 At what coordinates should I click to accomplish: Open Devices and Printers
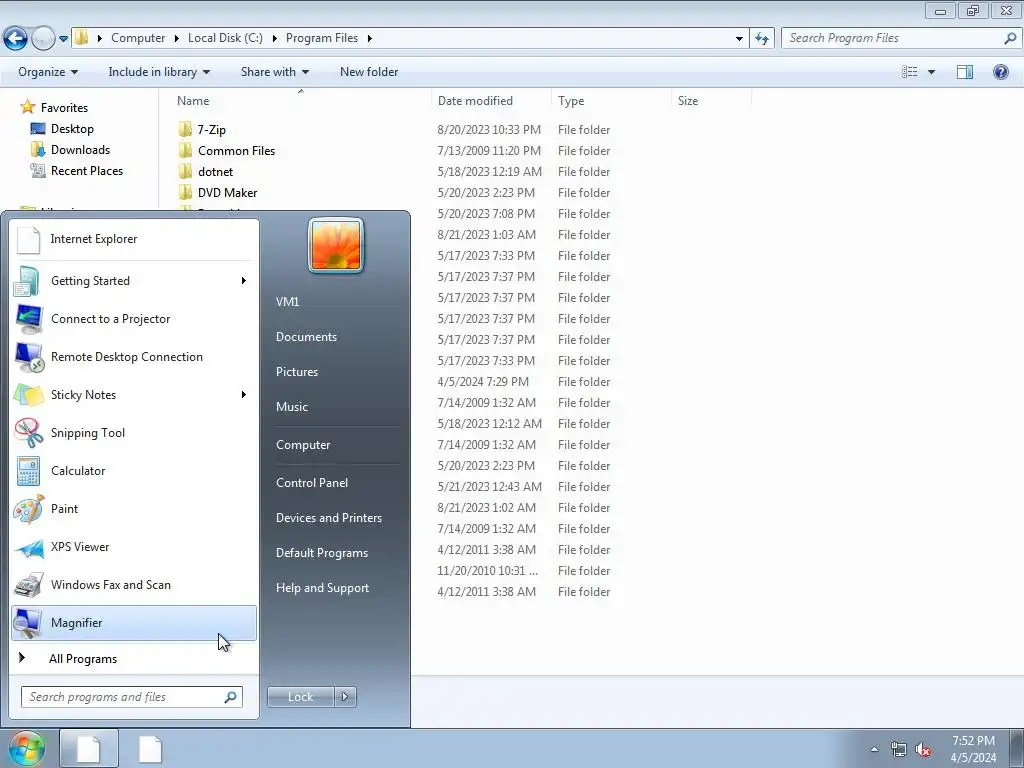(x=329, y=518)
